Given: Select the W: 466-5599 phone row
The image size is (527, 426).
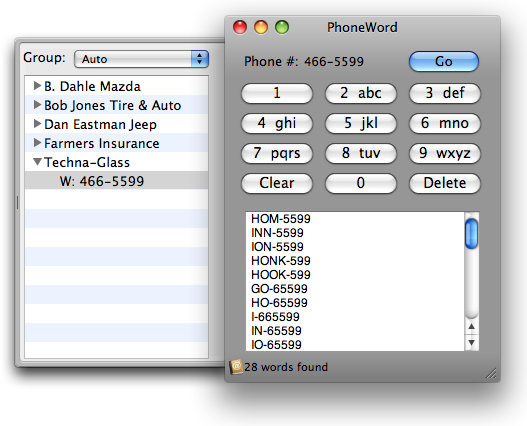Looking at the screenshot, I should point(117,181).
